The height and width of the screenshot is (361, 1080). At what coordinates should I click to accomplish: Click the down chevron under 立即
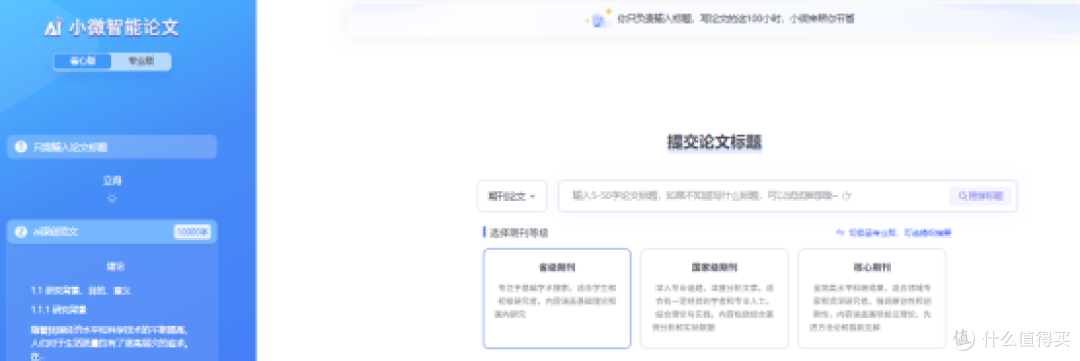[x=112, y=198]
